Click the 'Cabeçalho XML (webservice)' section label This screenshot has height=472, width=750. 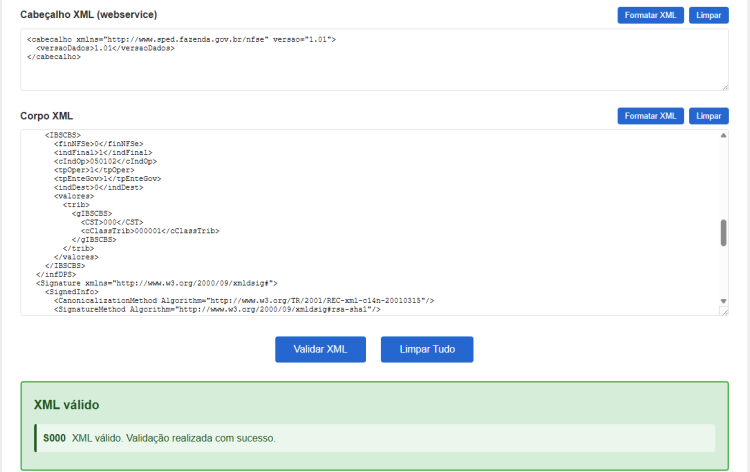pos(88,15)
